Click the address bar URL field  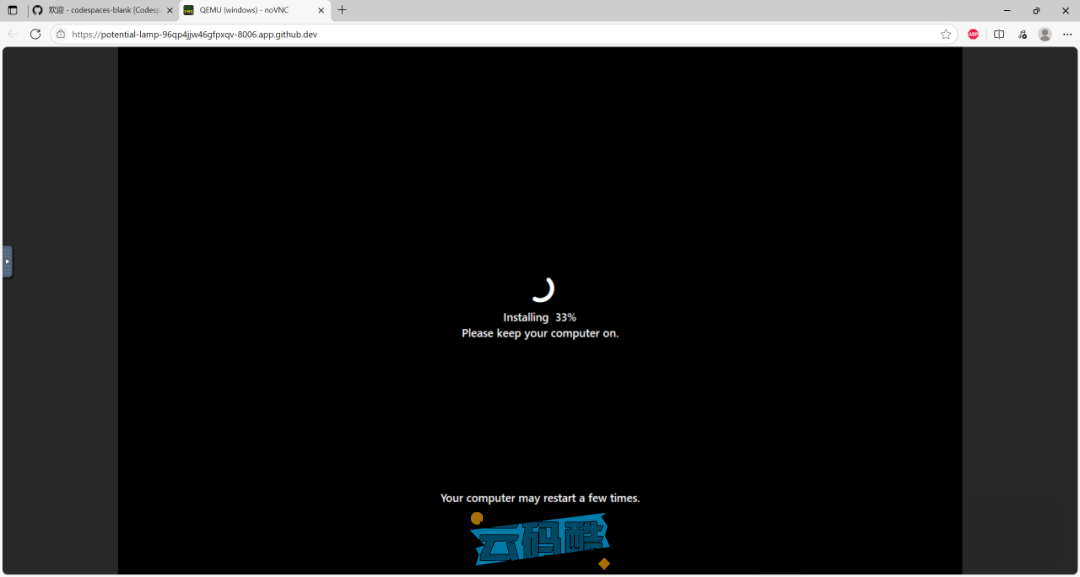(x=400, y=34)
